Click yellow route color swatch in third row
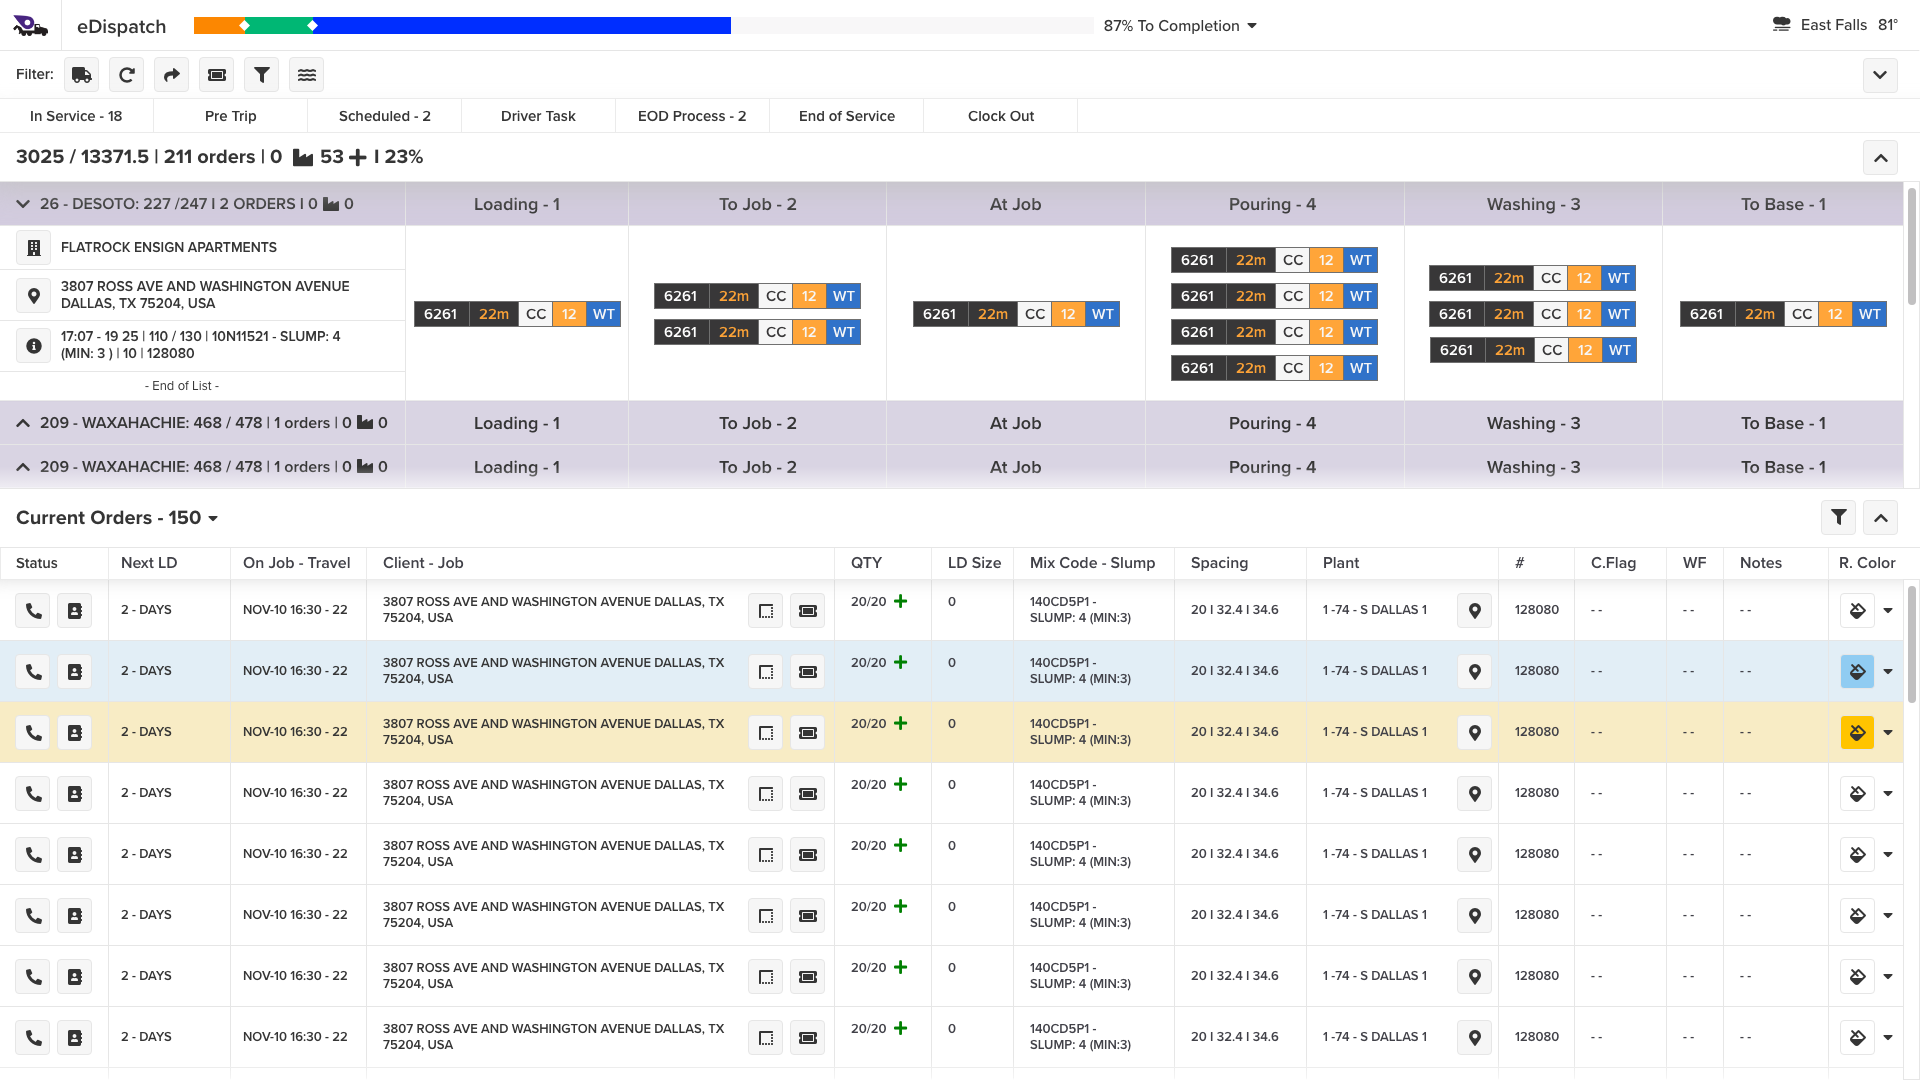Viewport: 1920px width, 1080px height. point(1857,733)
